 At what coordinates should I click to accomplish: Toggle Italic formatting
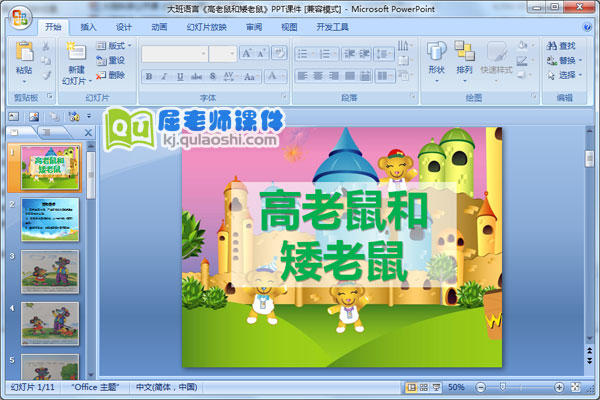click(163, 76)
